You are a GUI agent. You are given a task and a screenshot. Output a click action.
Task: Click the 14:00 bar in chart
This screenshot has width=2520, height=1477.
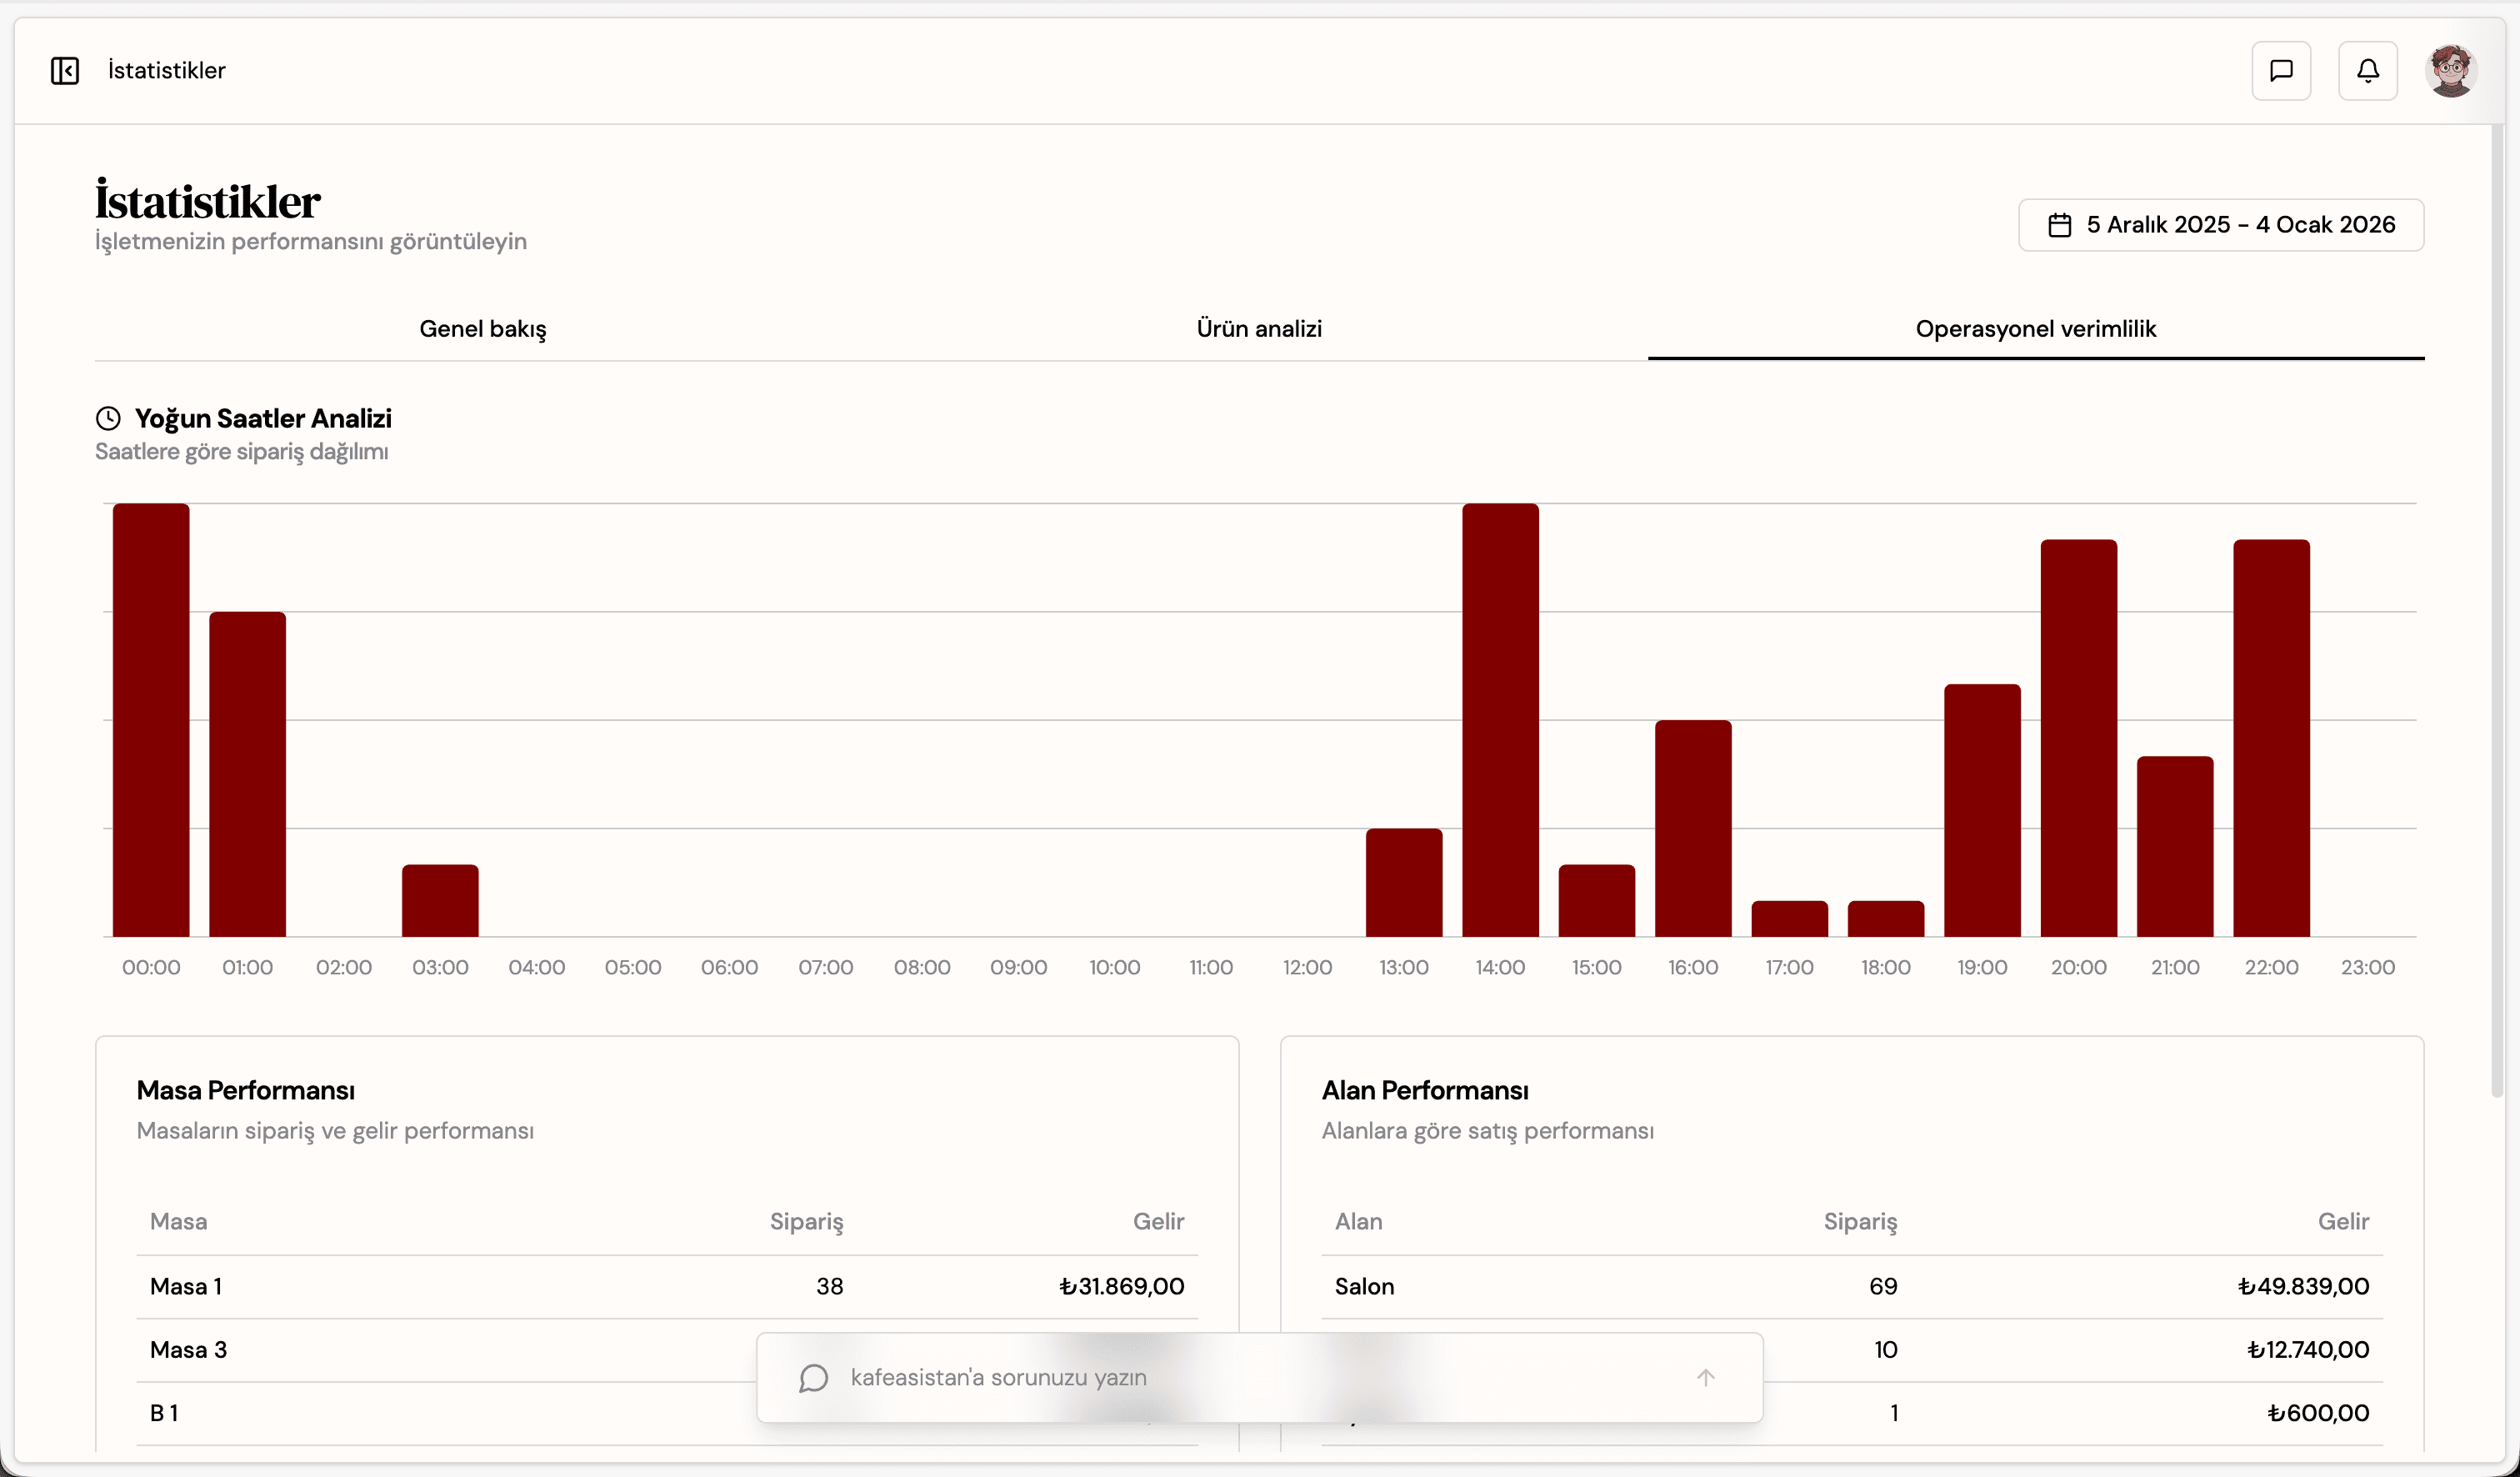pyautogui.click(x=1500, y=720)
